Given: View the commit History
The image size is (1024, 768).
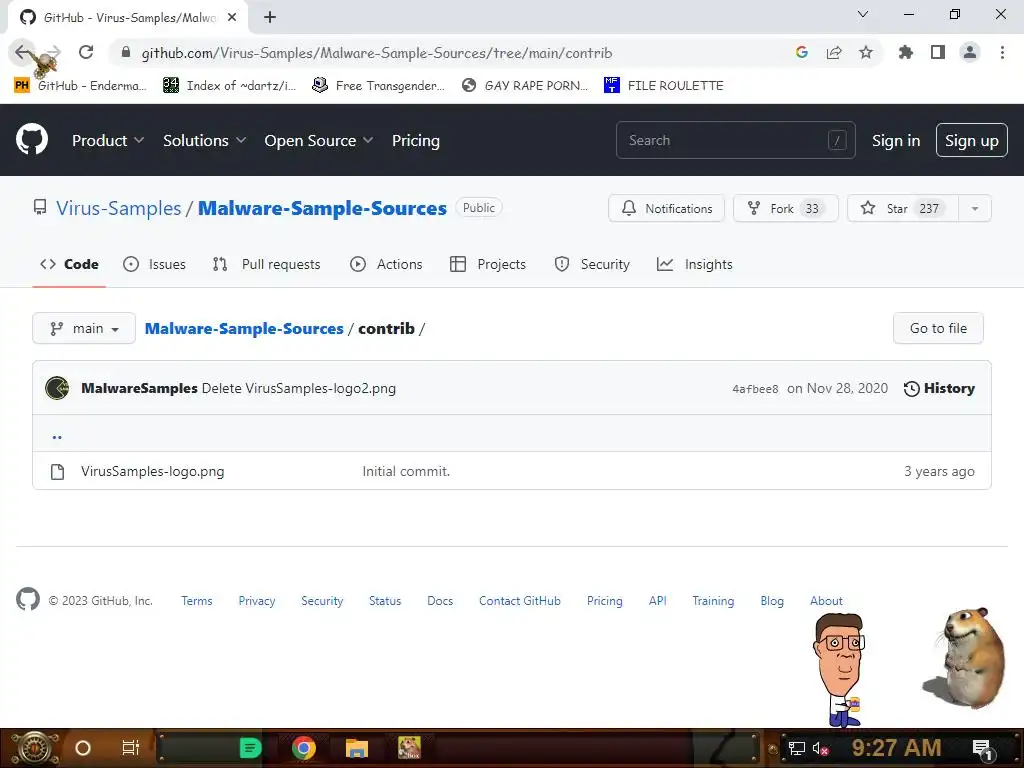Looking at the screenshot, I should click(x=939, y=388).
